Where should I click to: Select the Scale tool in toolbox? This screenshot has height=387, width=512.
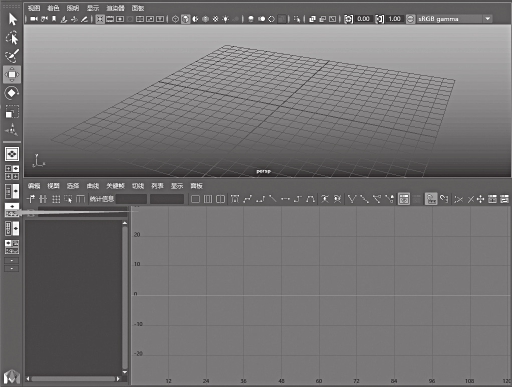[x=12, y=111]
